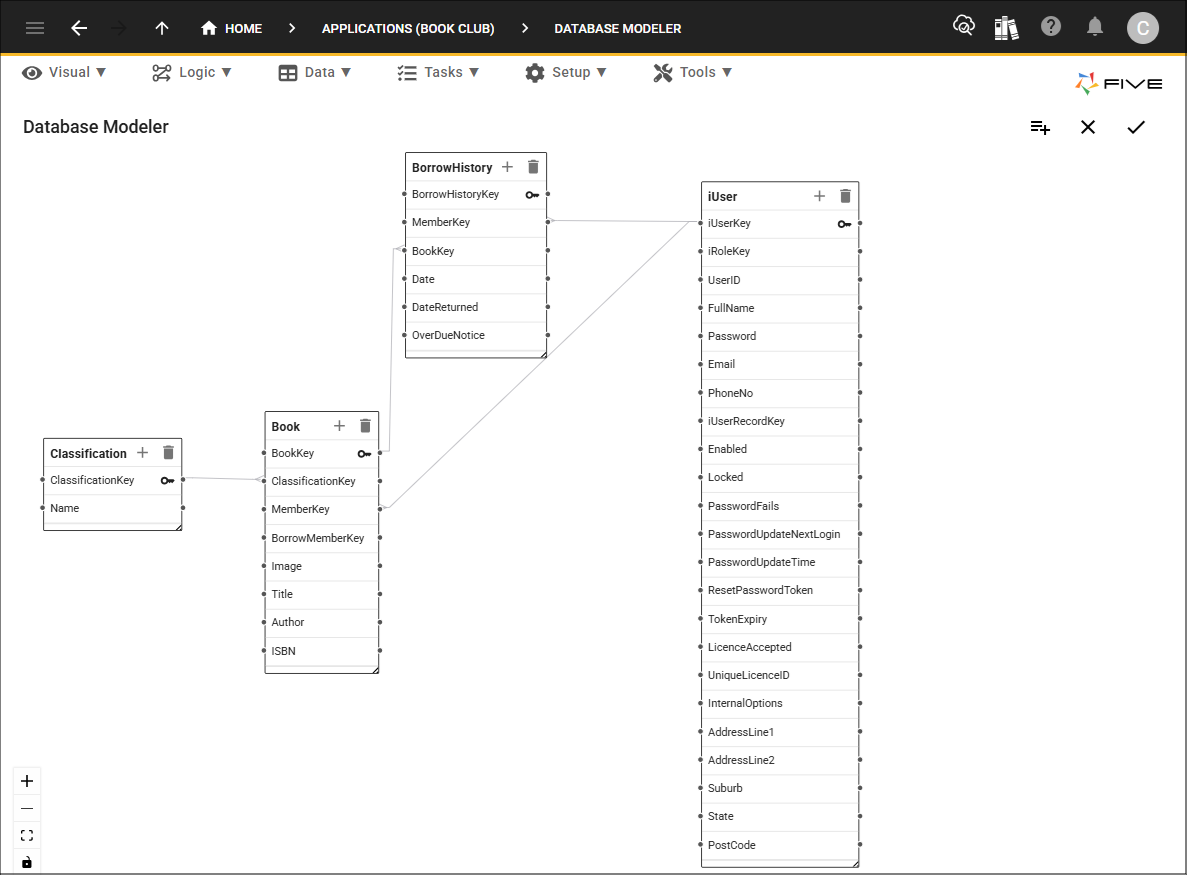Delete the BorrowHistory table

(533, 167)
